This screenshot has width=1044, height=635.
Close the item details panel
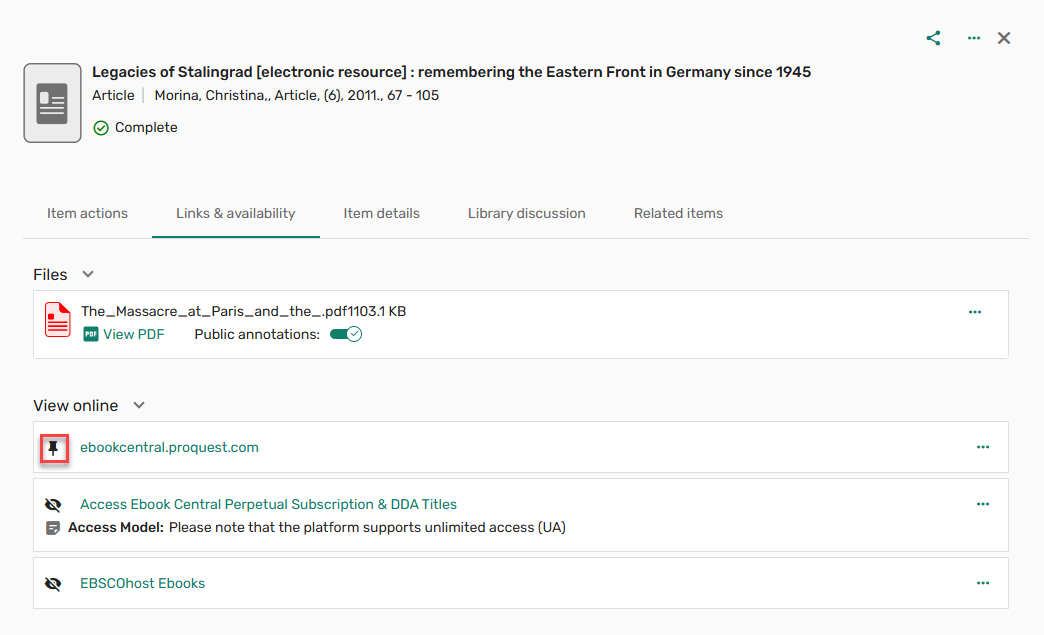tap(1004, 38)
